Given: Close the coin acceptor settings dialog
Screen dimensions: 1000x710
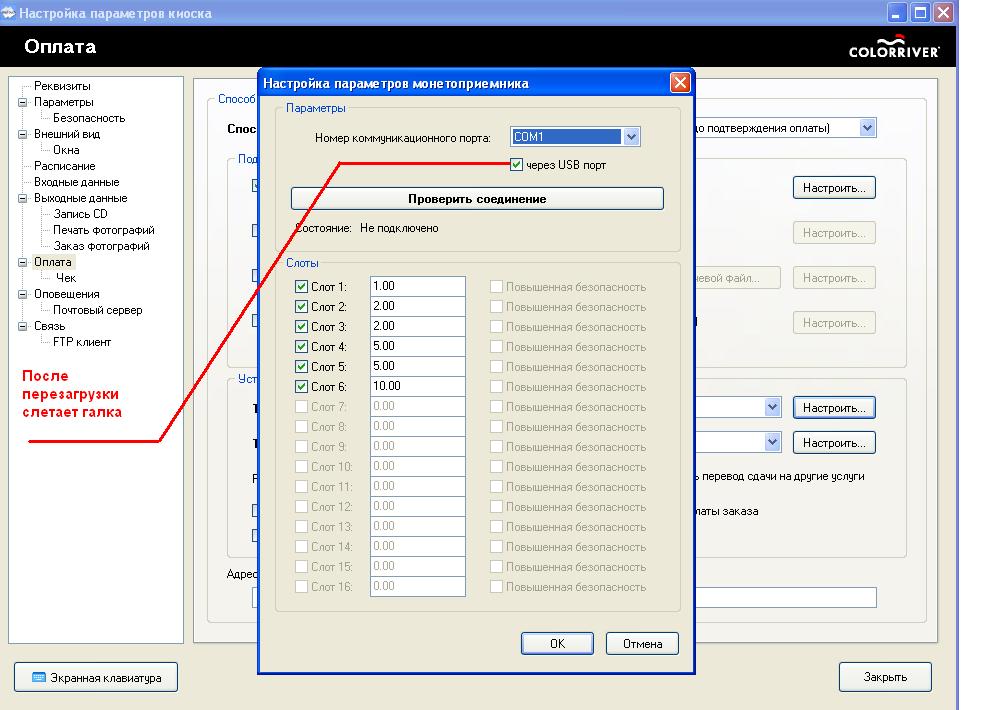Looking at the screenshot, I should (x=679, y=83).
